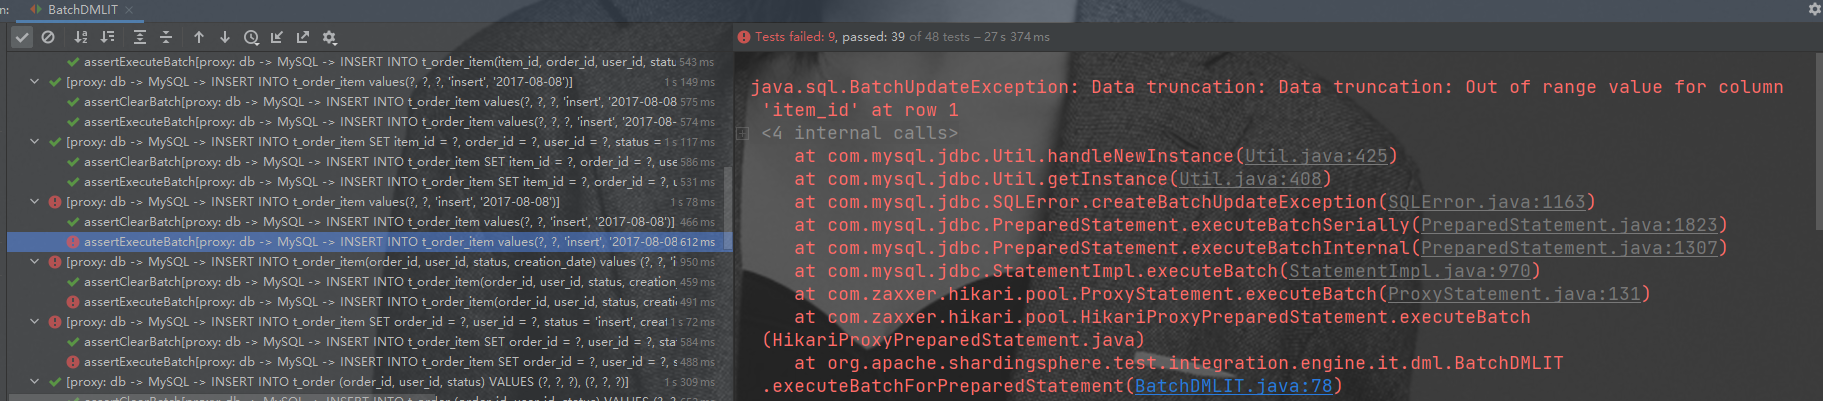The height and width of the screenshot is (401, 1823).
Task: Close the BatchDMLIT tab
Action: coord(129,9)
